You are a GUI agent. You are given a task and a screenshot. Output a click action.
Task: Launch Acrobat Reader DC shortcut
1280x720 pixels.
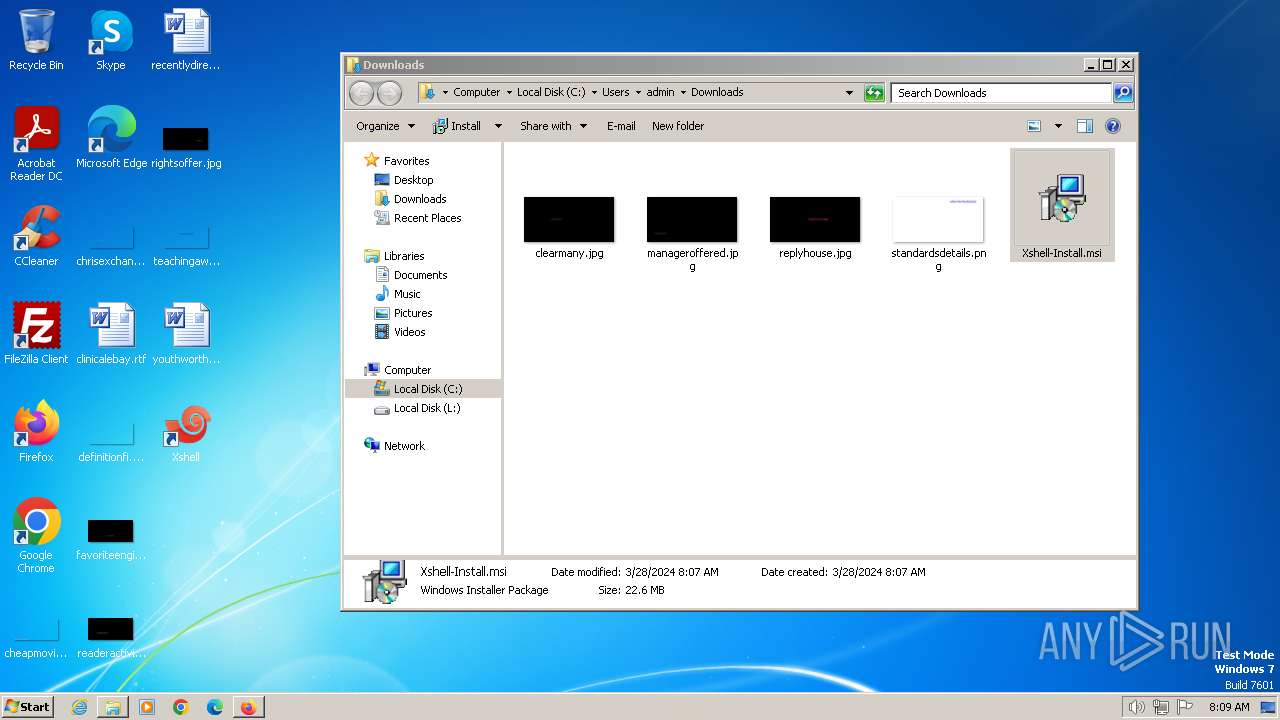[36, 144]
